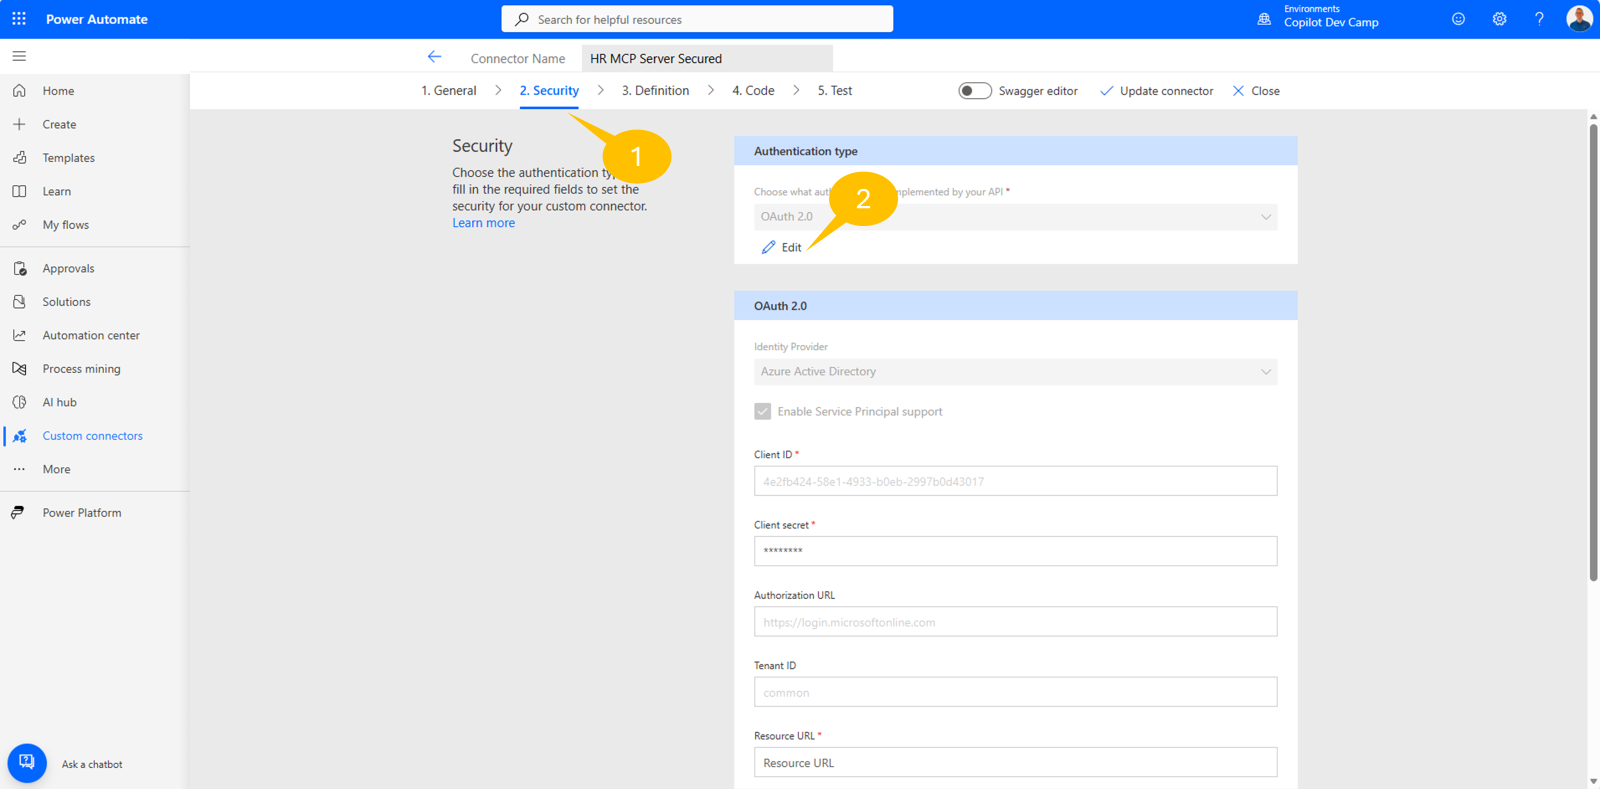Collapse the left navigation hamburger menu

pos(19,57)
